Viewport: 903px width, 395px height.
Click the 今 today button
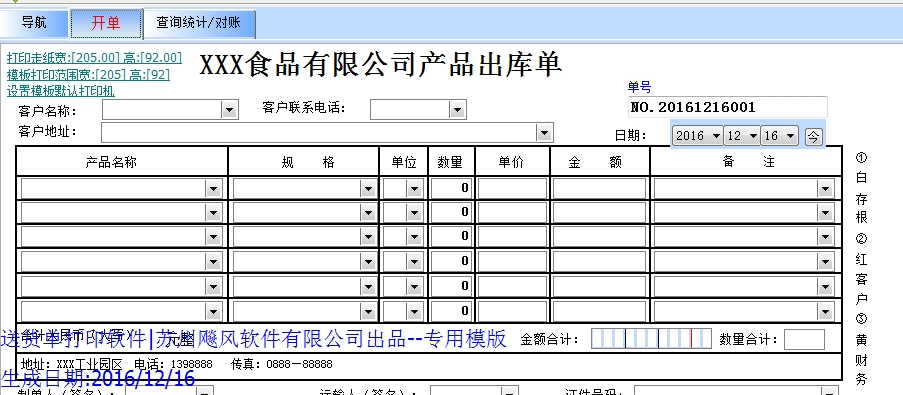(813, 136)
